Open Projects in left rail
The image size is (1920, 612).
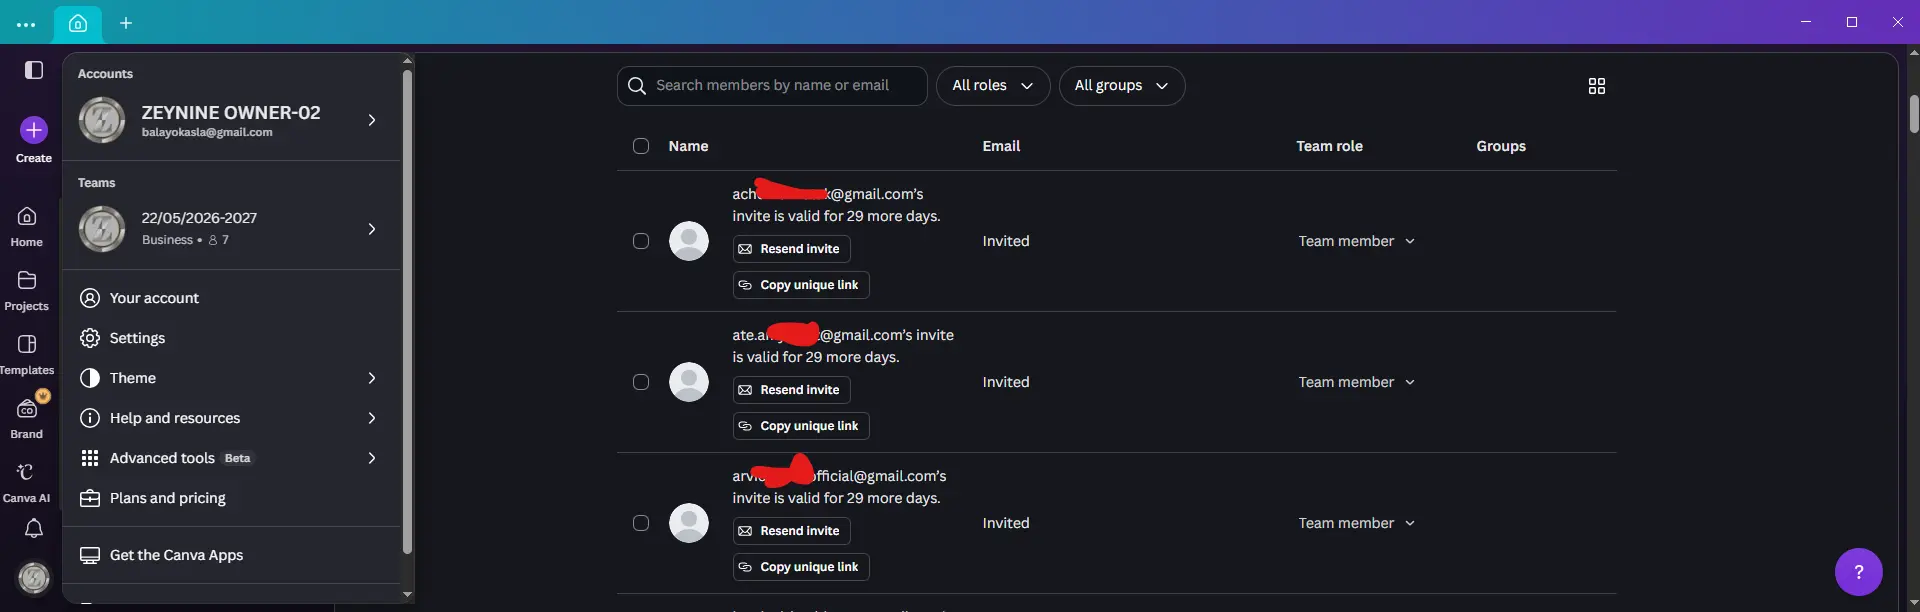[27, 291]
